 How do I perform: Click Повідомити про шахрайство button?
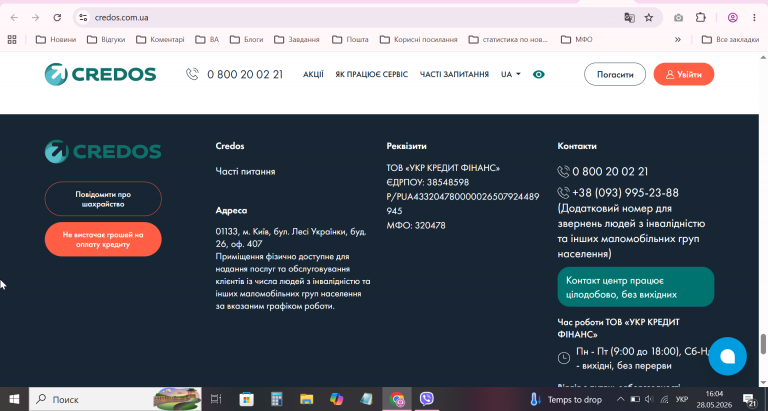[103, 199]
